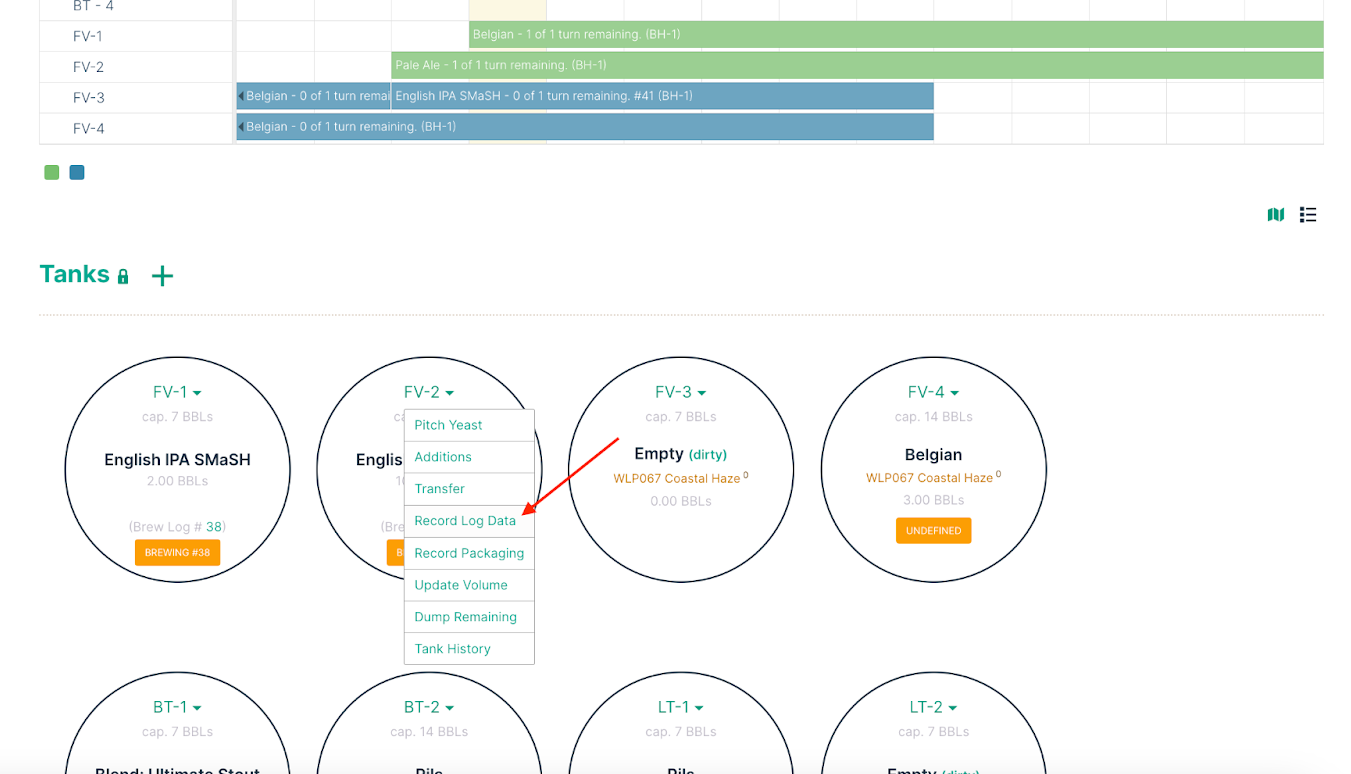Select Additions from FV-2 menu

click(469, 457)
